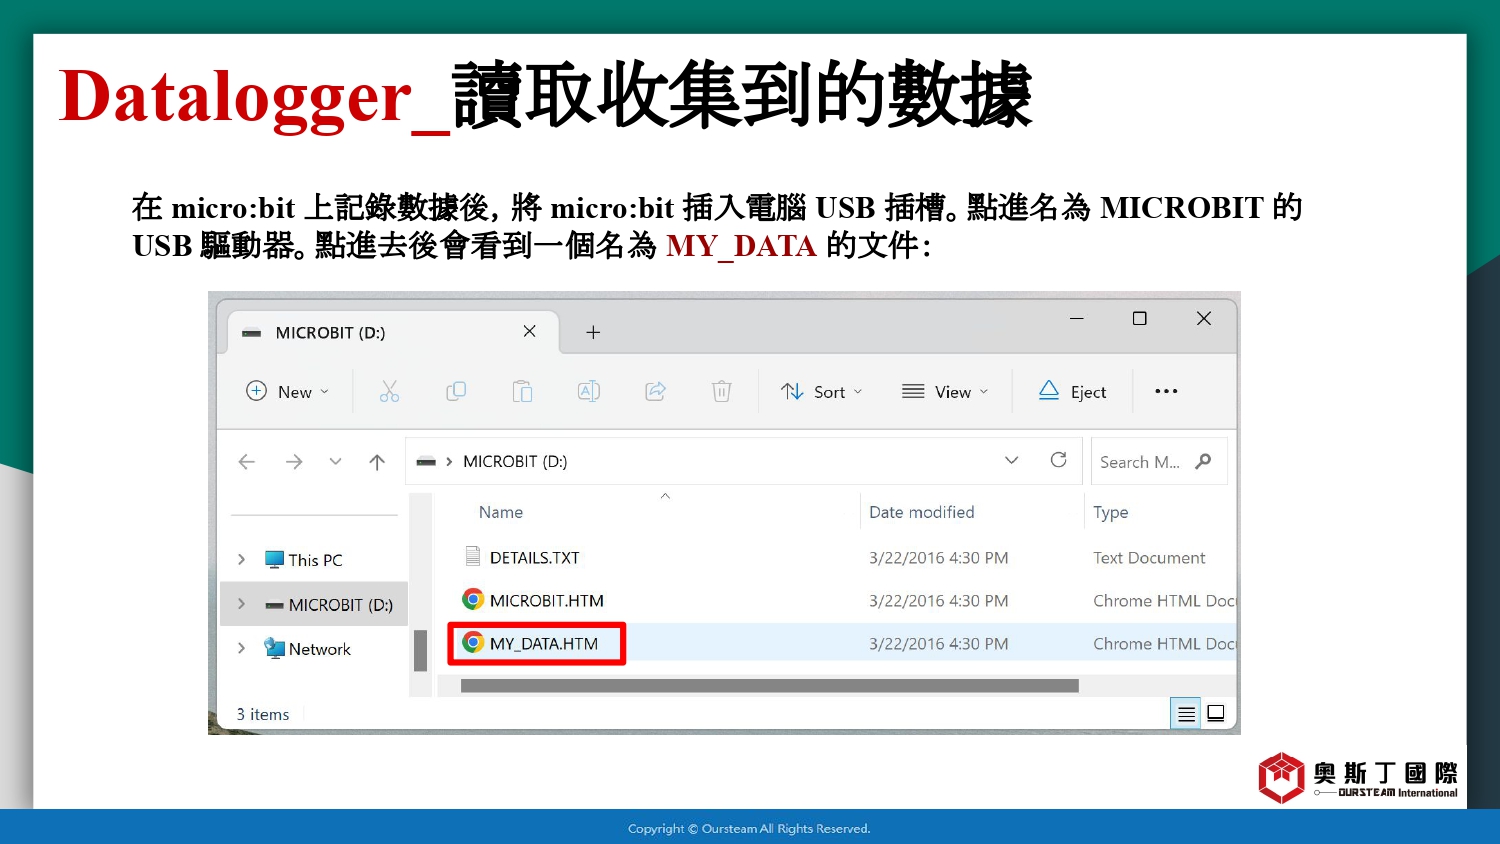This screenshot has height=844, width=1500.
Task: Click the MICROBIT (D:) address bar path
Action: pyautogui.click(x=515, y=462)
